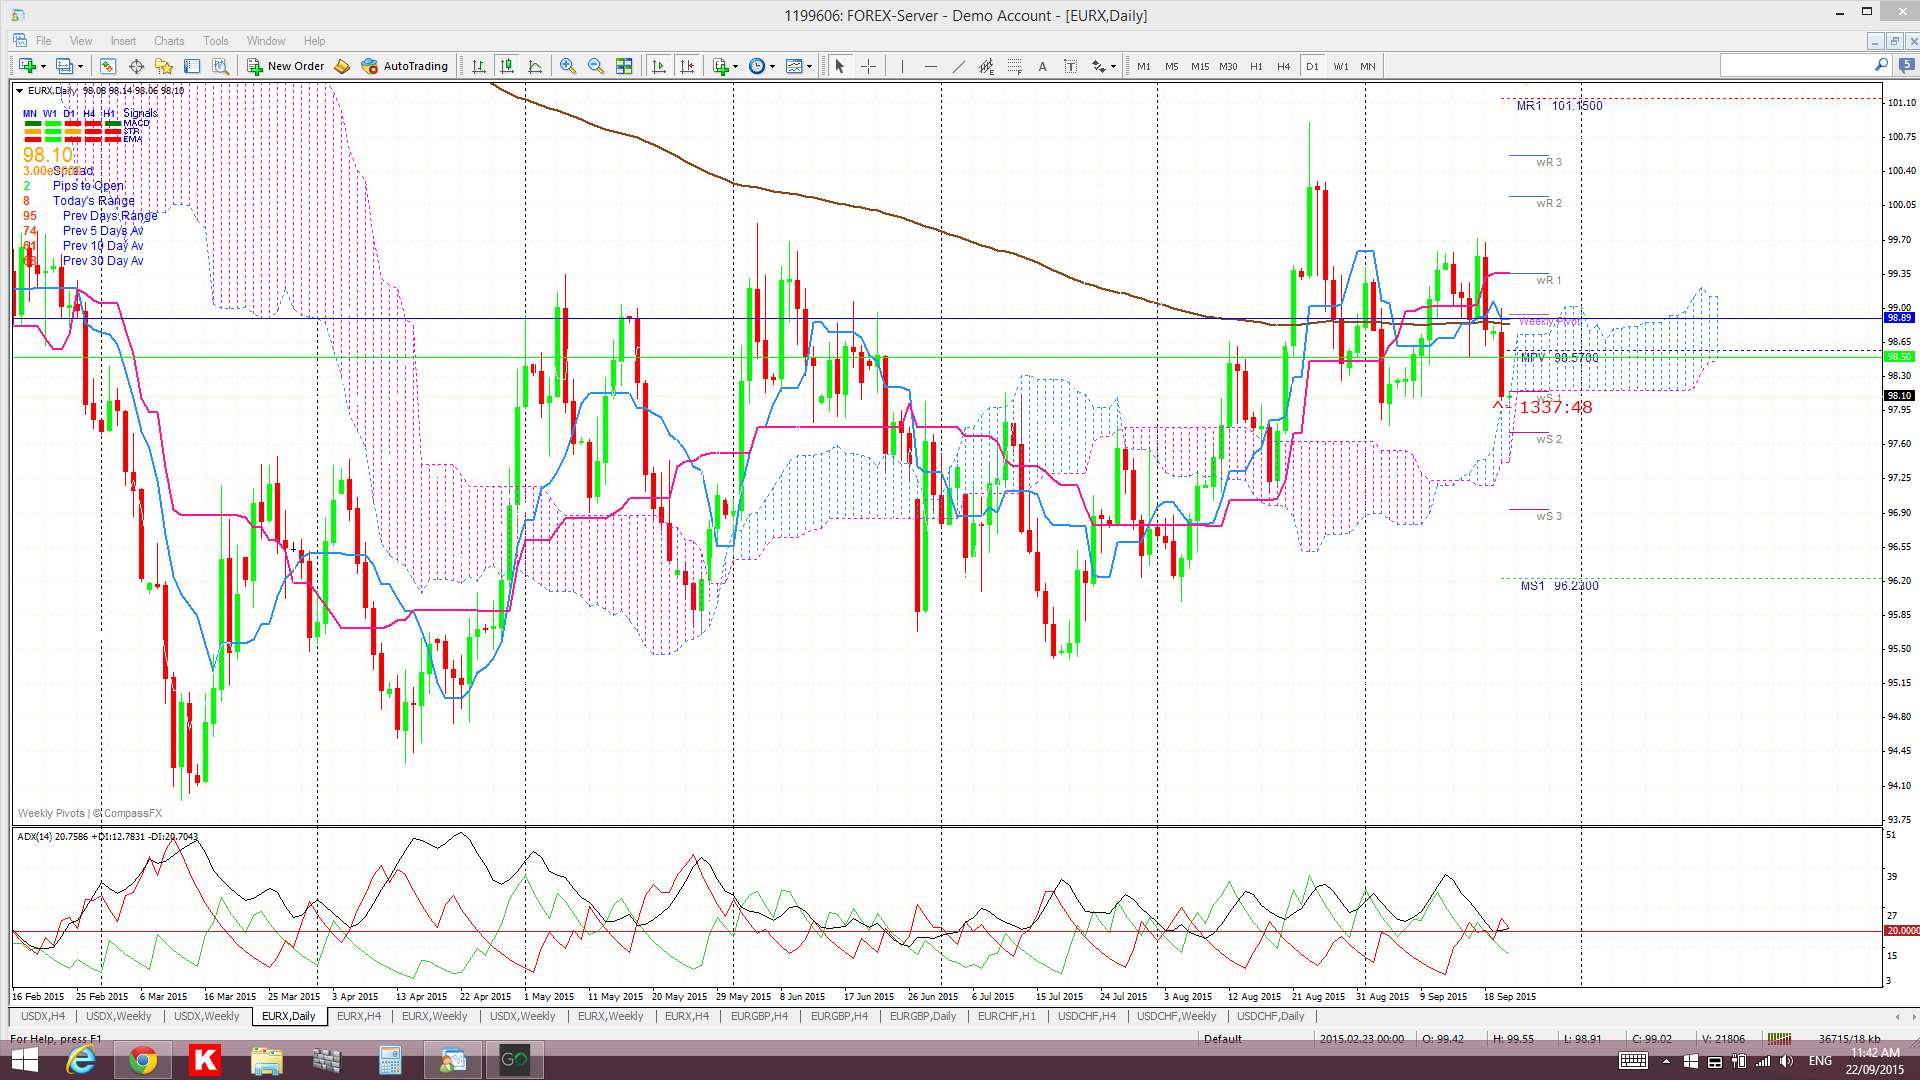The height and width of the screenshot is (1080, 1920).
Task: Open the Strategy Tester icon
Action: 221,66
